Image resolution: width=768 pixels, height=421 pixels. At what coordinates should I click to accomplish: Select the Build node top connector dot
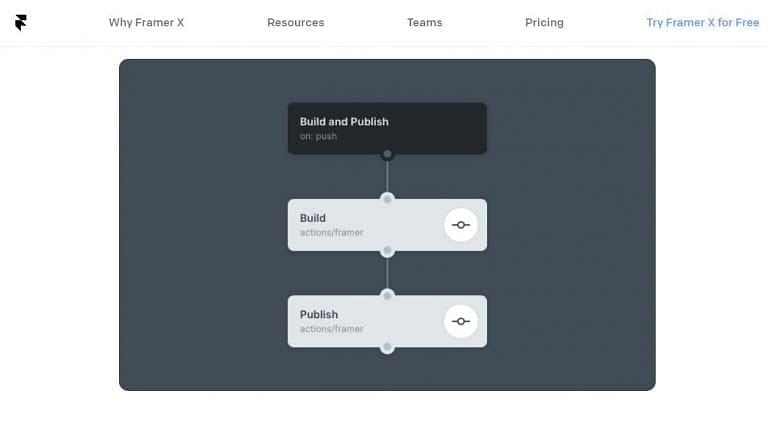tap(387, 199)
